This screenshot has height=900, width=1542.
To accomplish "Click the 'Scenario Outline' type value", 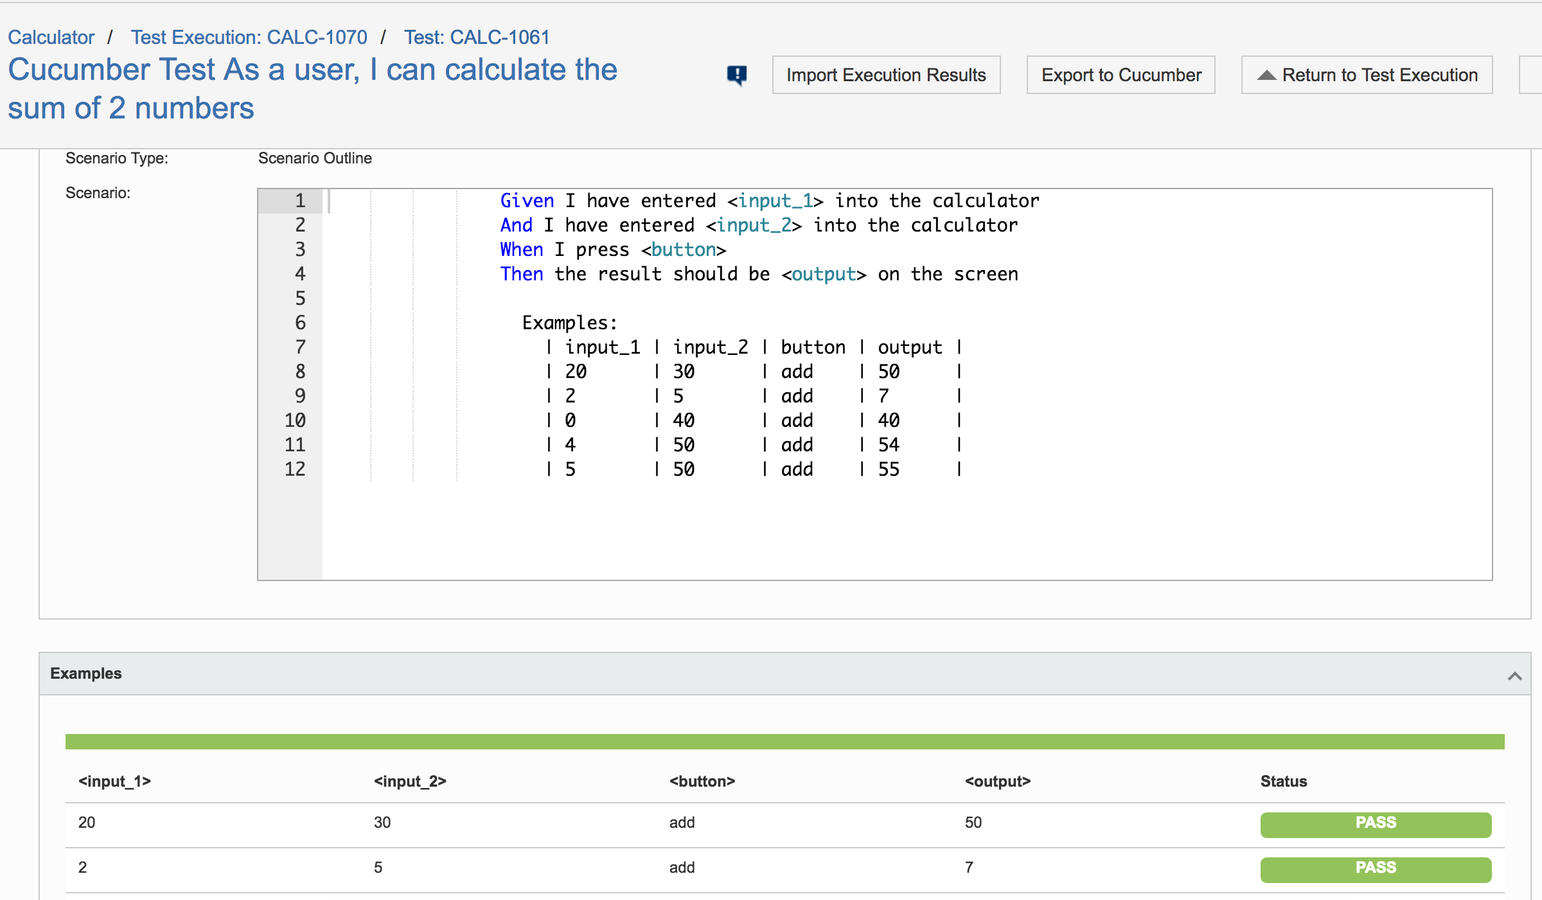I will [x=315, y=158].
